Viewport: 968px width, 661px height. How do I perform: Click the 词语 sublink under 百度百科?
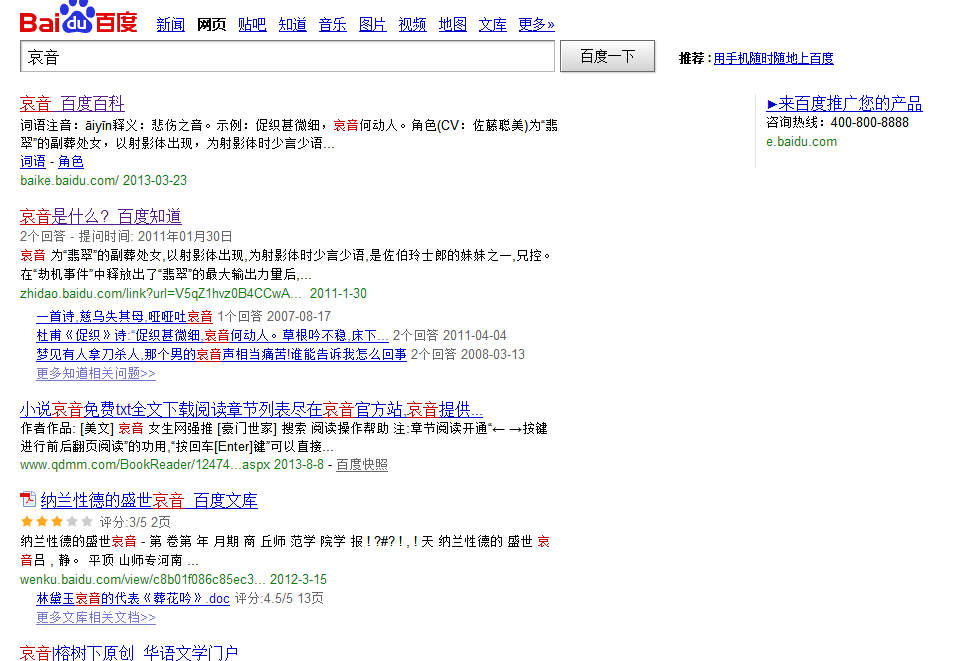pyautogui.click(x=33, y=162)
